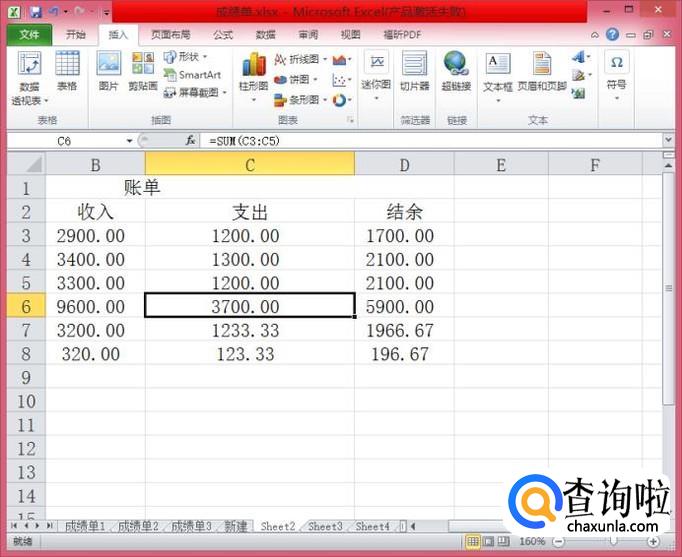Switch to Normal view in status bar
Image resolution: width=682 pixels, height=557 pixels.
pyautogui.click(x=472, y=541)
